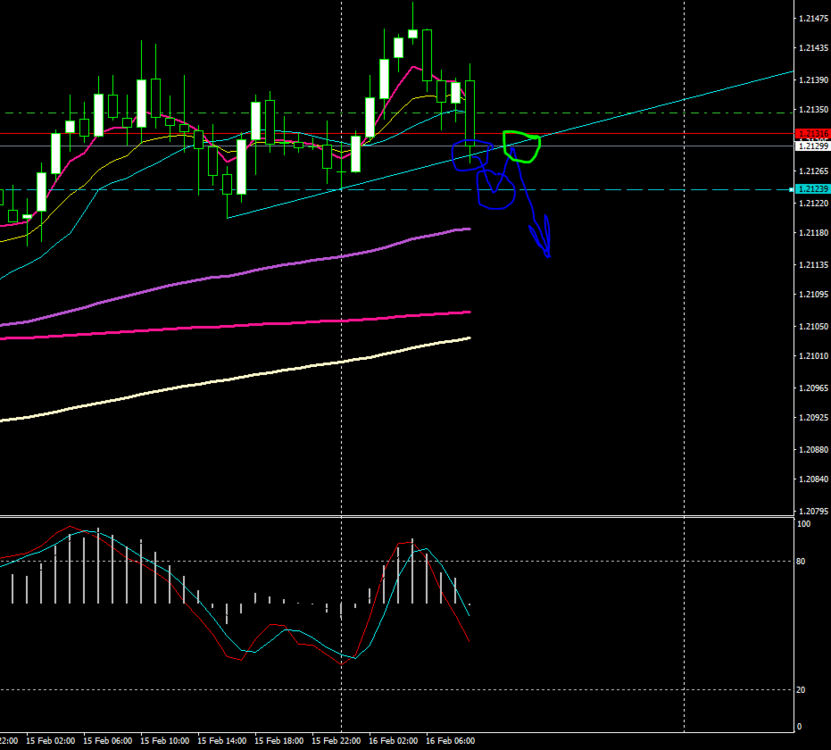Click the 1.21475 price axis label
Image resolution: width=831 pixels, height=750 pixels.
tap(814, 19)
